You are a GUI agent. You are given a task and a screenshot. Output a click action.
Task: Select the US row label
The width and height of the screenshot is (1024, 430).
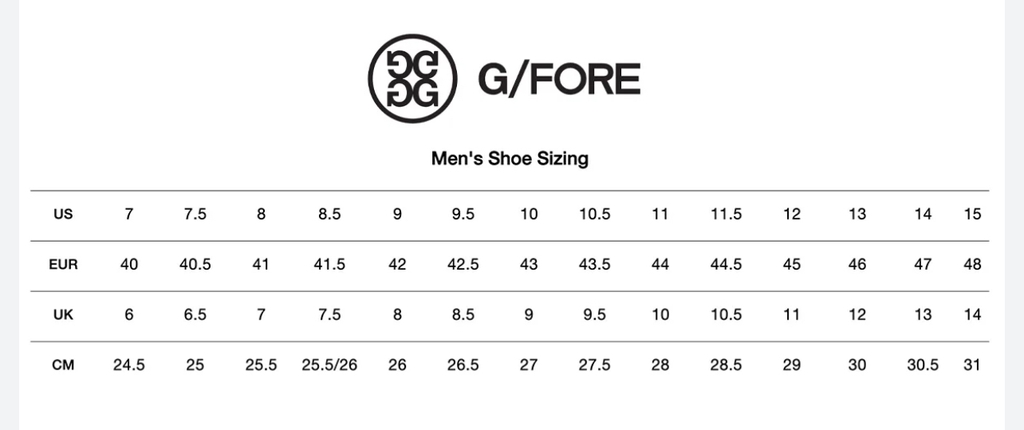[63, 214]
